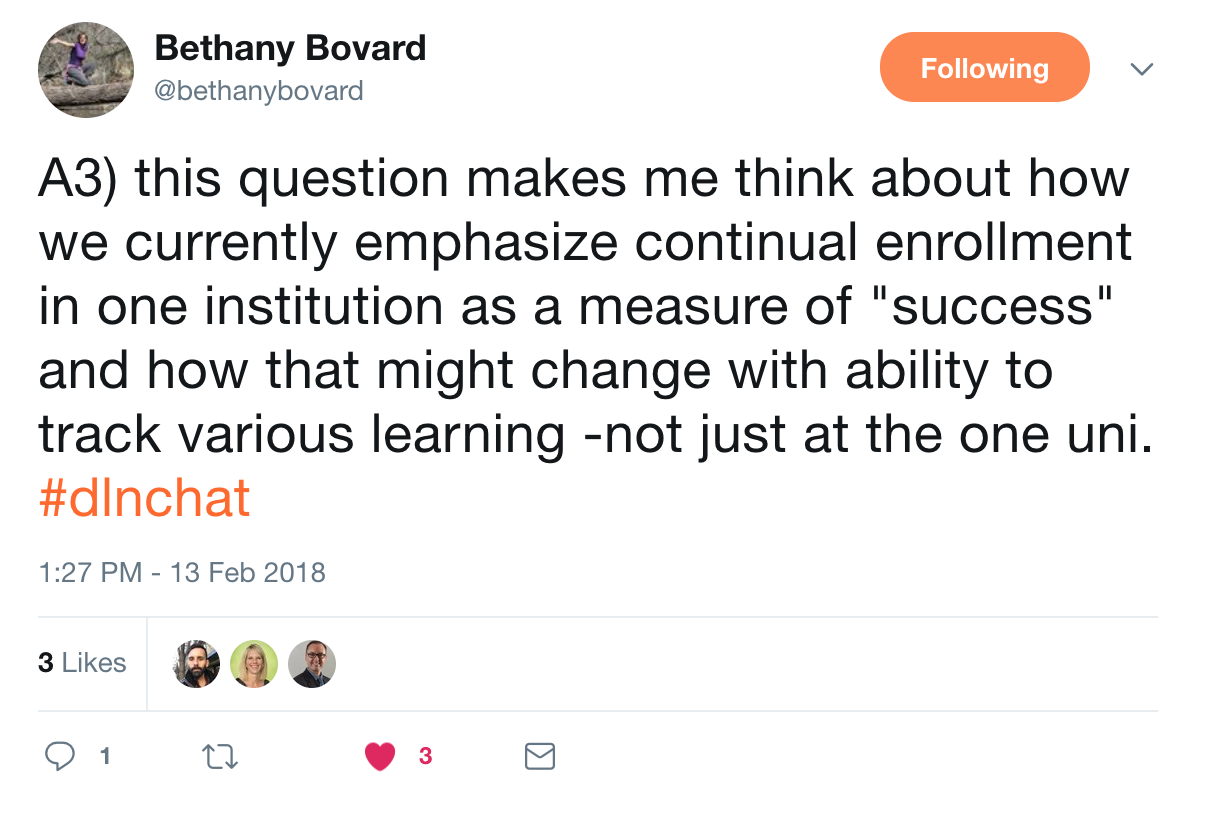Show the 3 Likes list
Screen dimensions: 1214x822
[x=82, y=663]
